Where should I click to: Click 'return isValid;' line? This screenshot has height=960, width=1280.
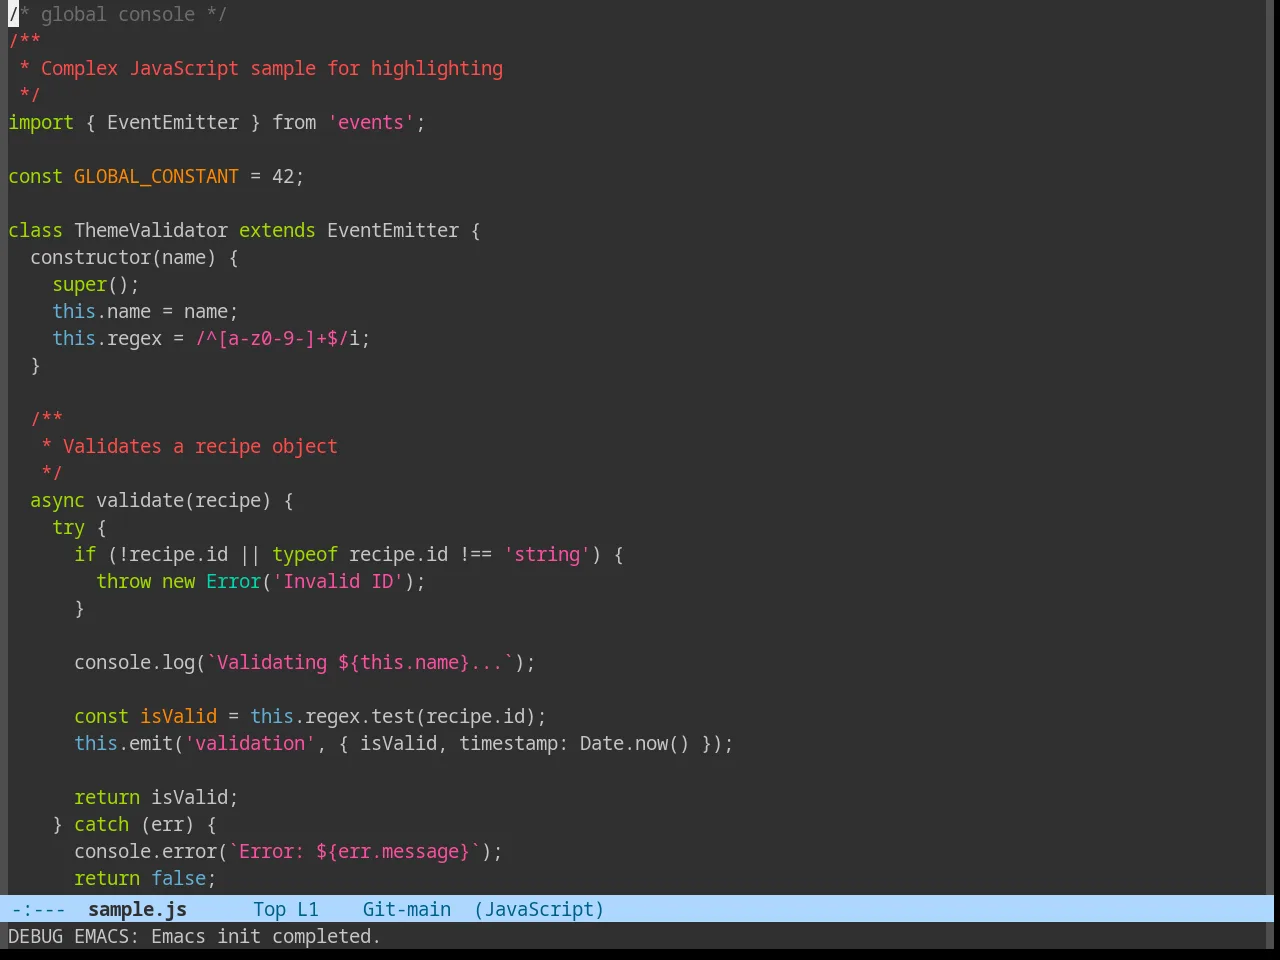[x=156, y=797]
